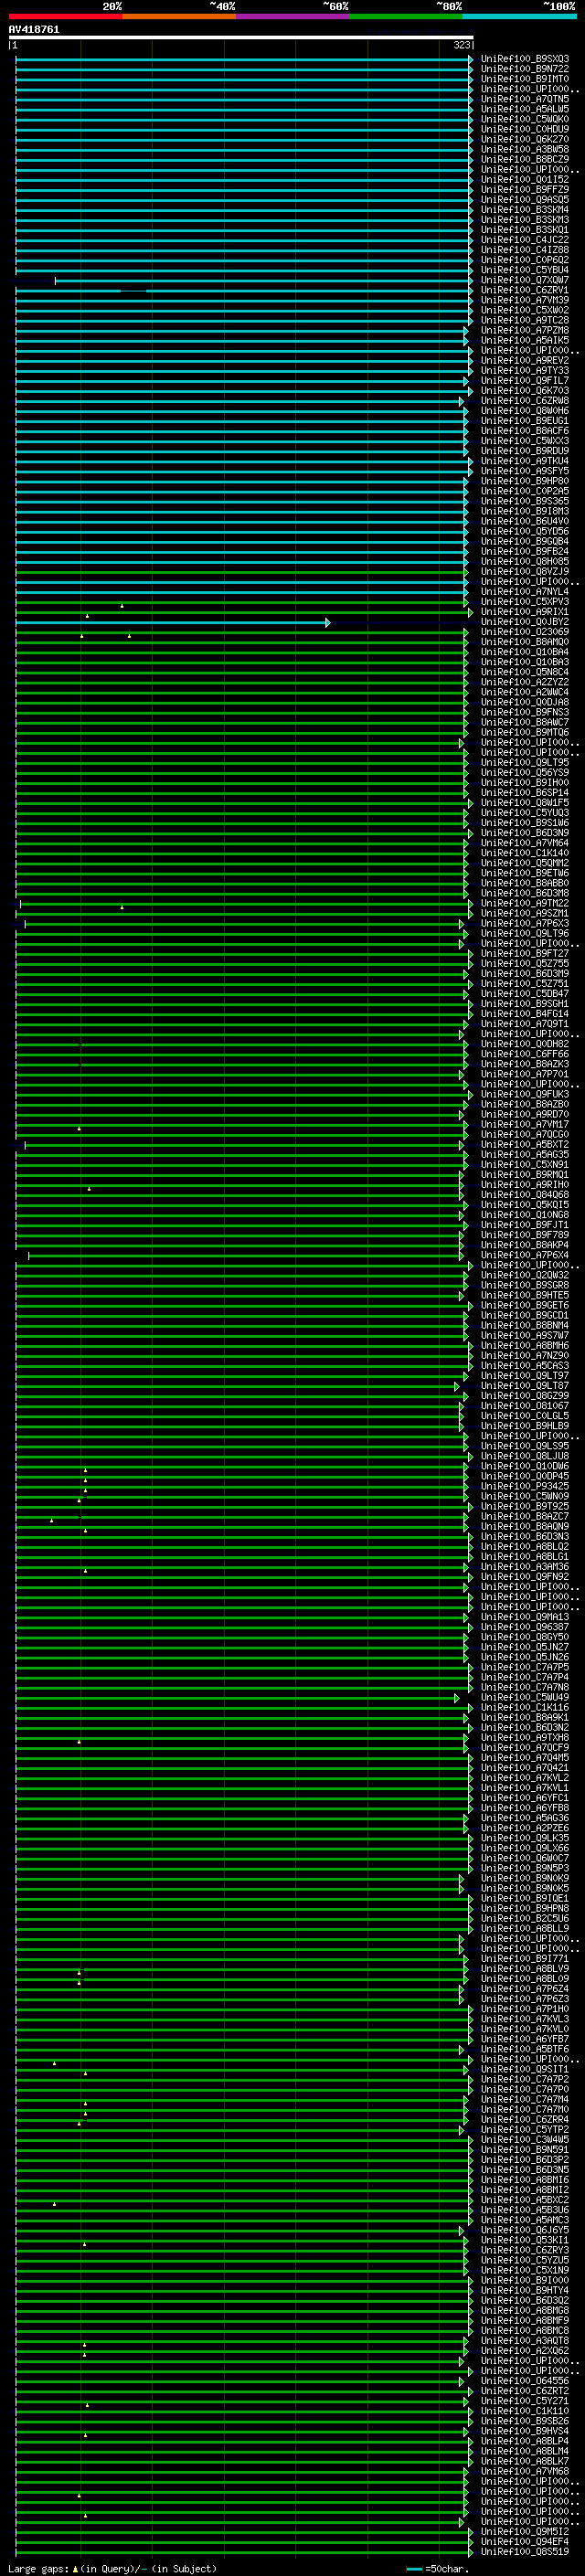Screen dimensions: 585x2576
Task: Select the UniRef100_Q5N8C4 label
Action: point(525,672)
